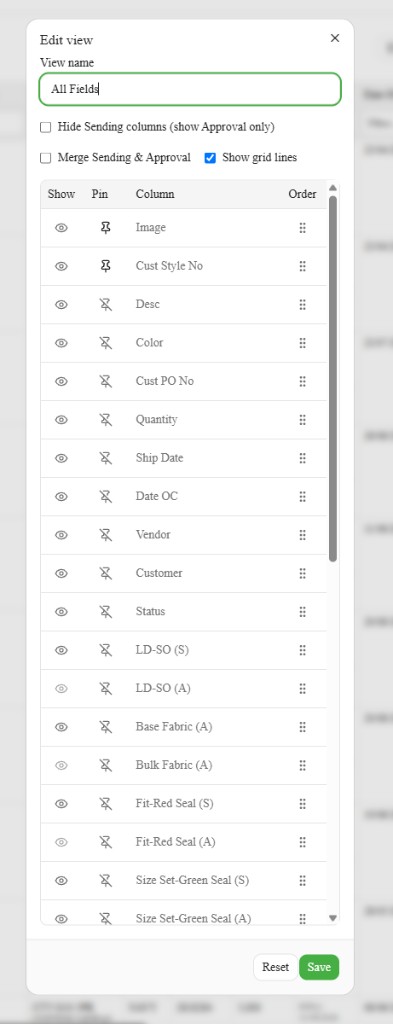Viewport: 393px width, 1024px height.
Task: Click the scroll up arrow of column list
Action: (333, 188)
